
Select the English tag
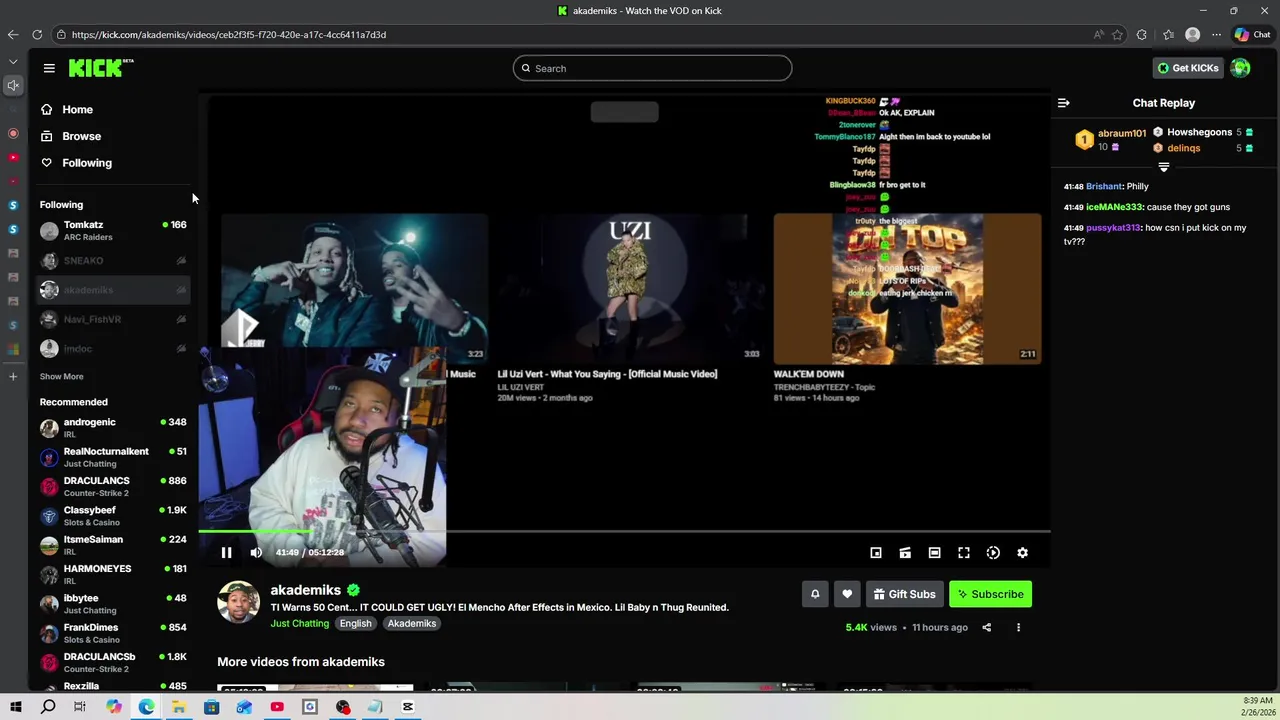click(355, 623)
